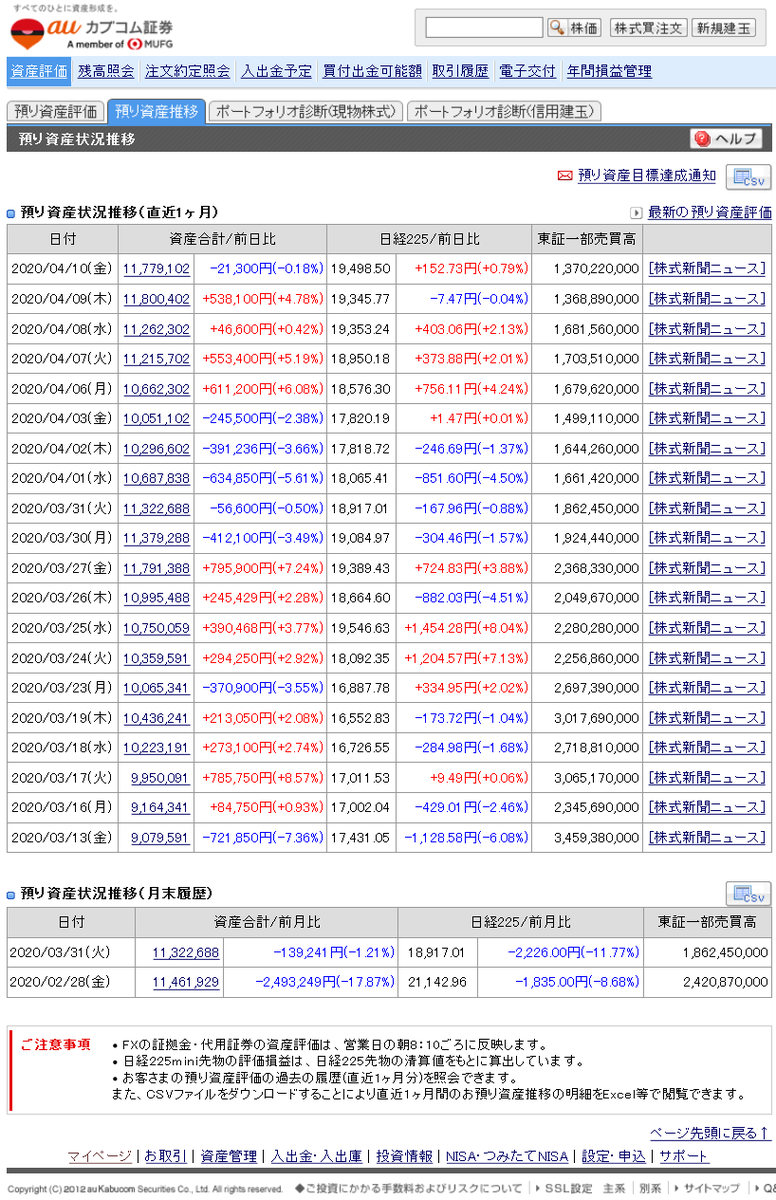Open the マイページ footer link
This screenshot has height=1200, width=776.
[x=99, y=1156]
